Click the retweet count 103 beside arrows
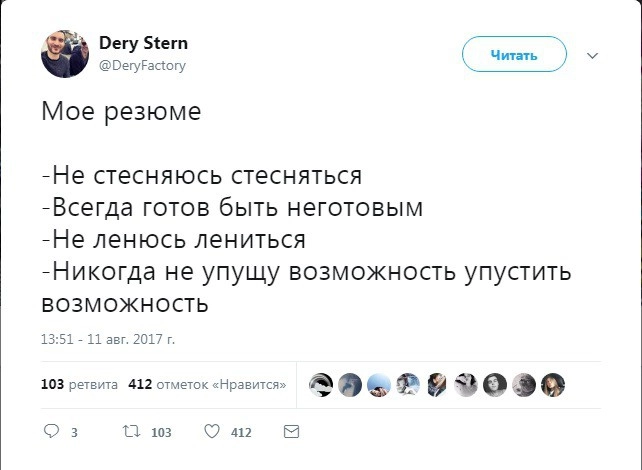Screen dimensions: 642x470 coord(160,432)
